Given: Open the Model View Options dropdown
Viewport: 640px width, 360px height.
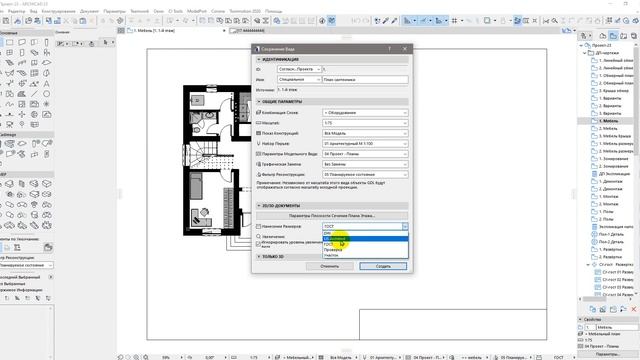Looking at the screenshot, I should [x=365, y=154].
